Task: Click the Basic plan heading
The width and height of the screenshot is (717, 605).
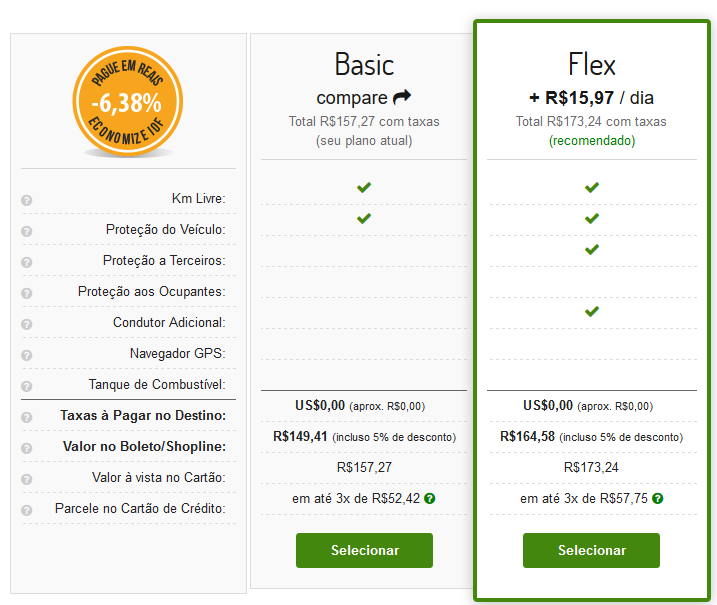Action: click(x=364, y=64)
